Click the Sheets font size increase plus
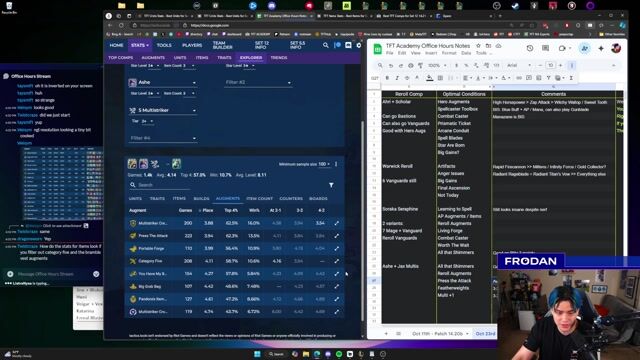640x360 pixels. pos(560,65)
